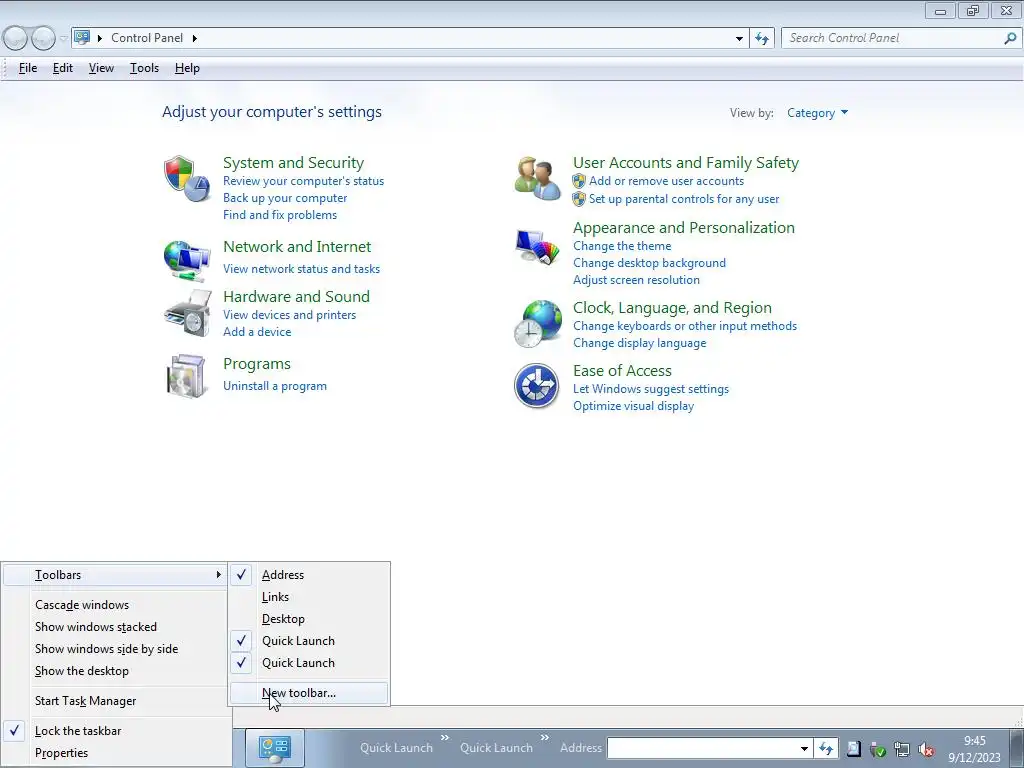The image size is (1024, 768).
Task: Click breadcrumb arrow after Control Panel
Action: 195,38
